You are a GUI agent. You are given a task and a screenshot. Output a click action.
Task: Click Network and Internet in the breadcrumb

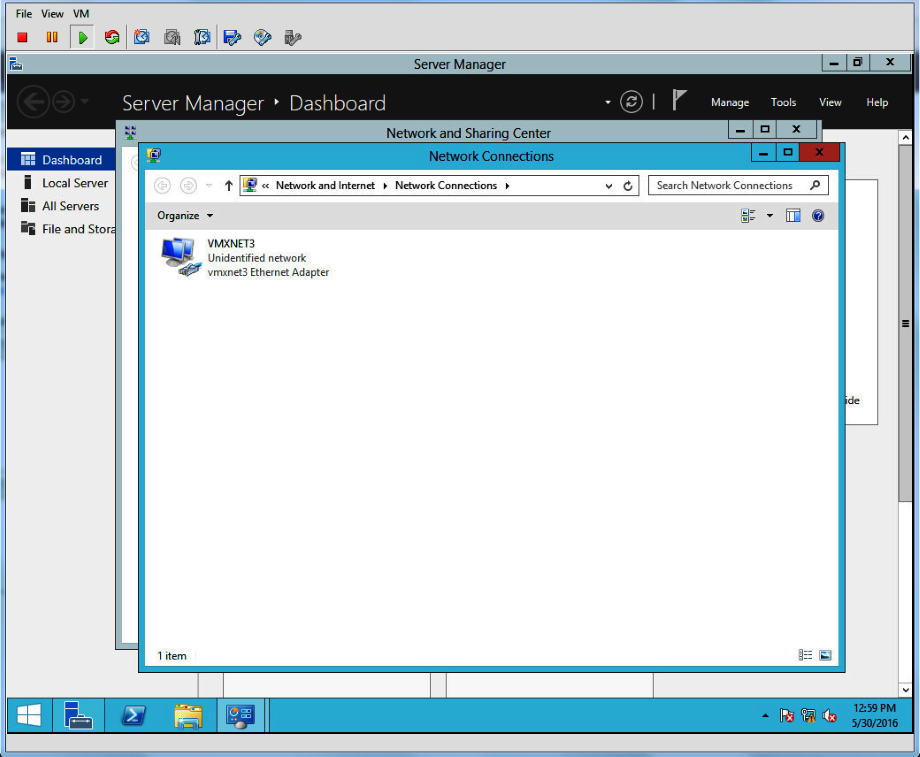325,185
